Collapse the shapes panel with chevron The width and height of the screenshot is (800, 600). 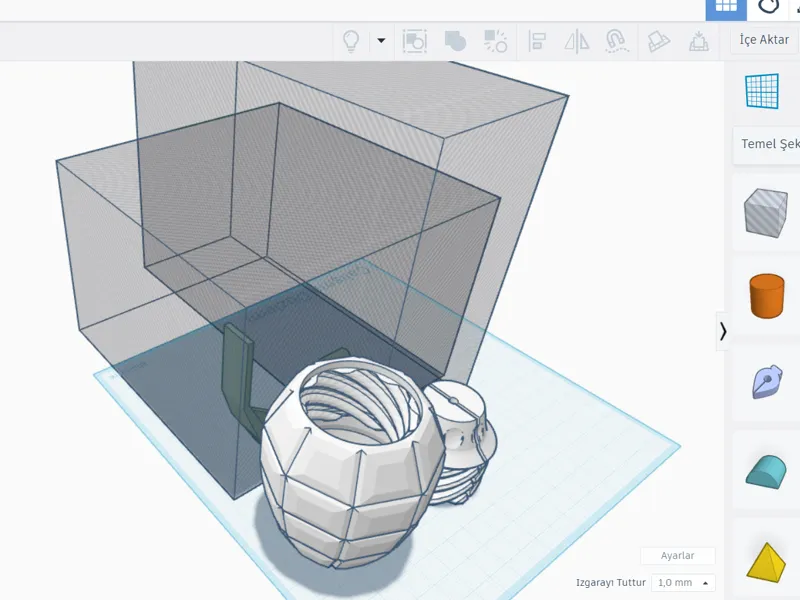pos(723,331)
